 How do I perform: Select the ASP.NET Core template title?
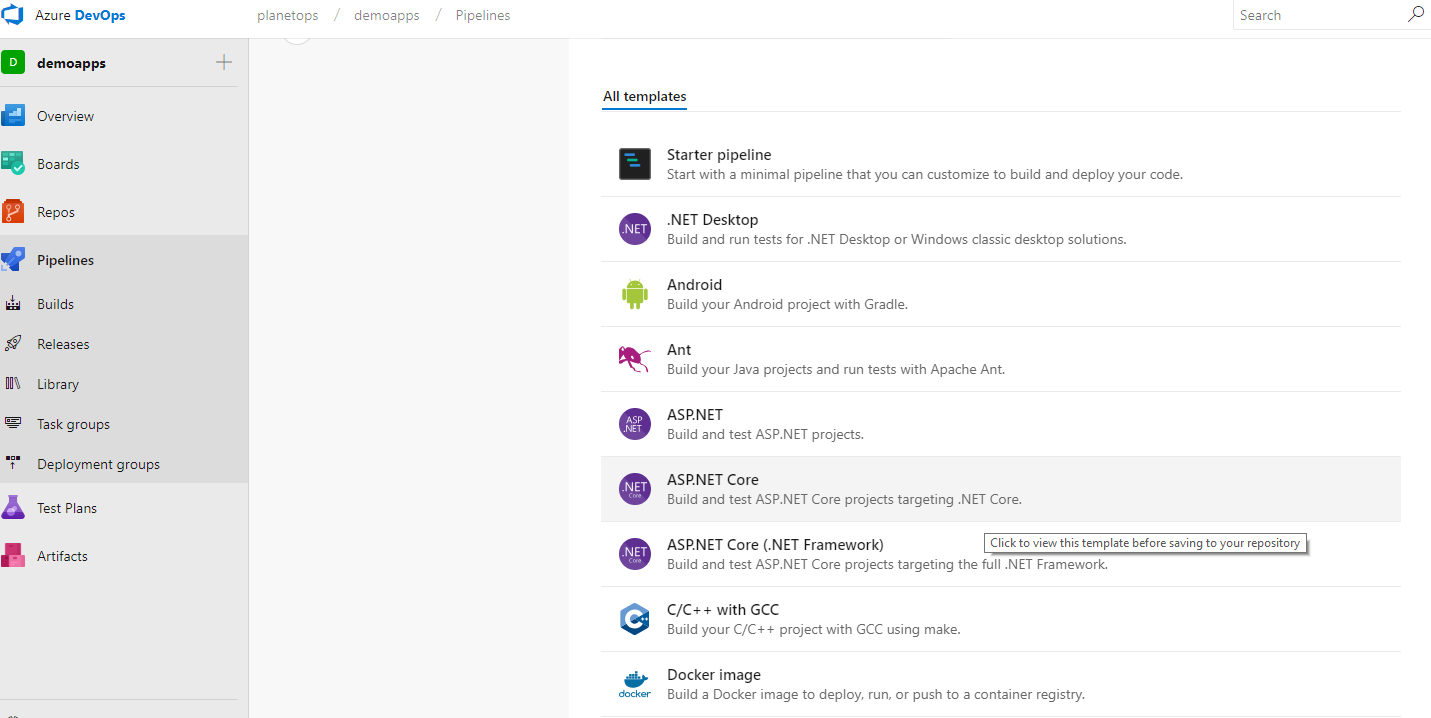tap(713, 480)
